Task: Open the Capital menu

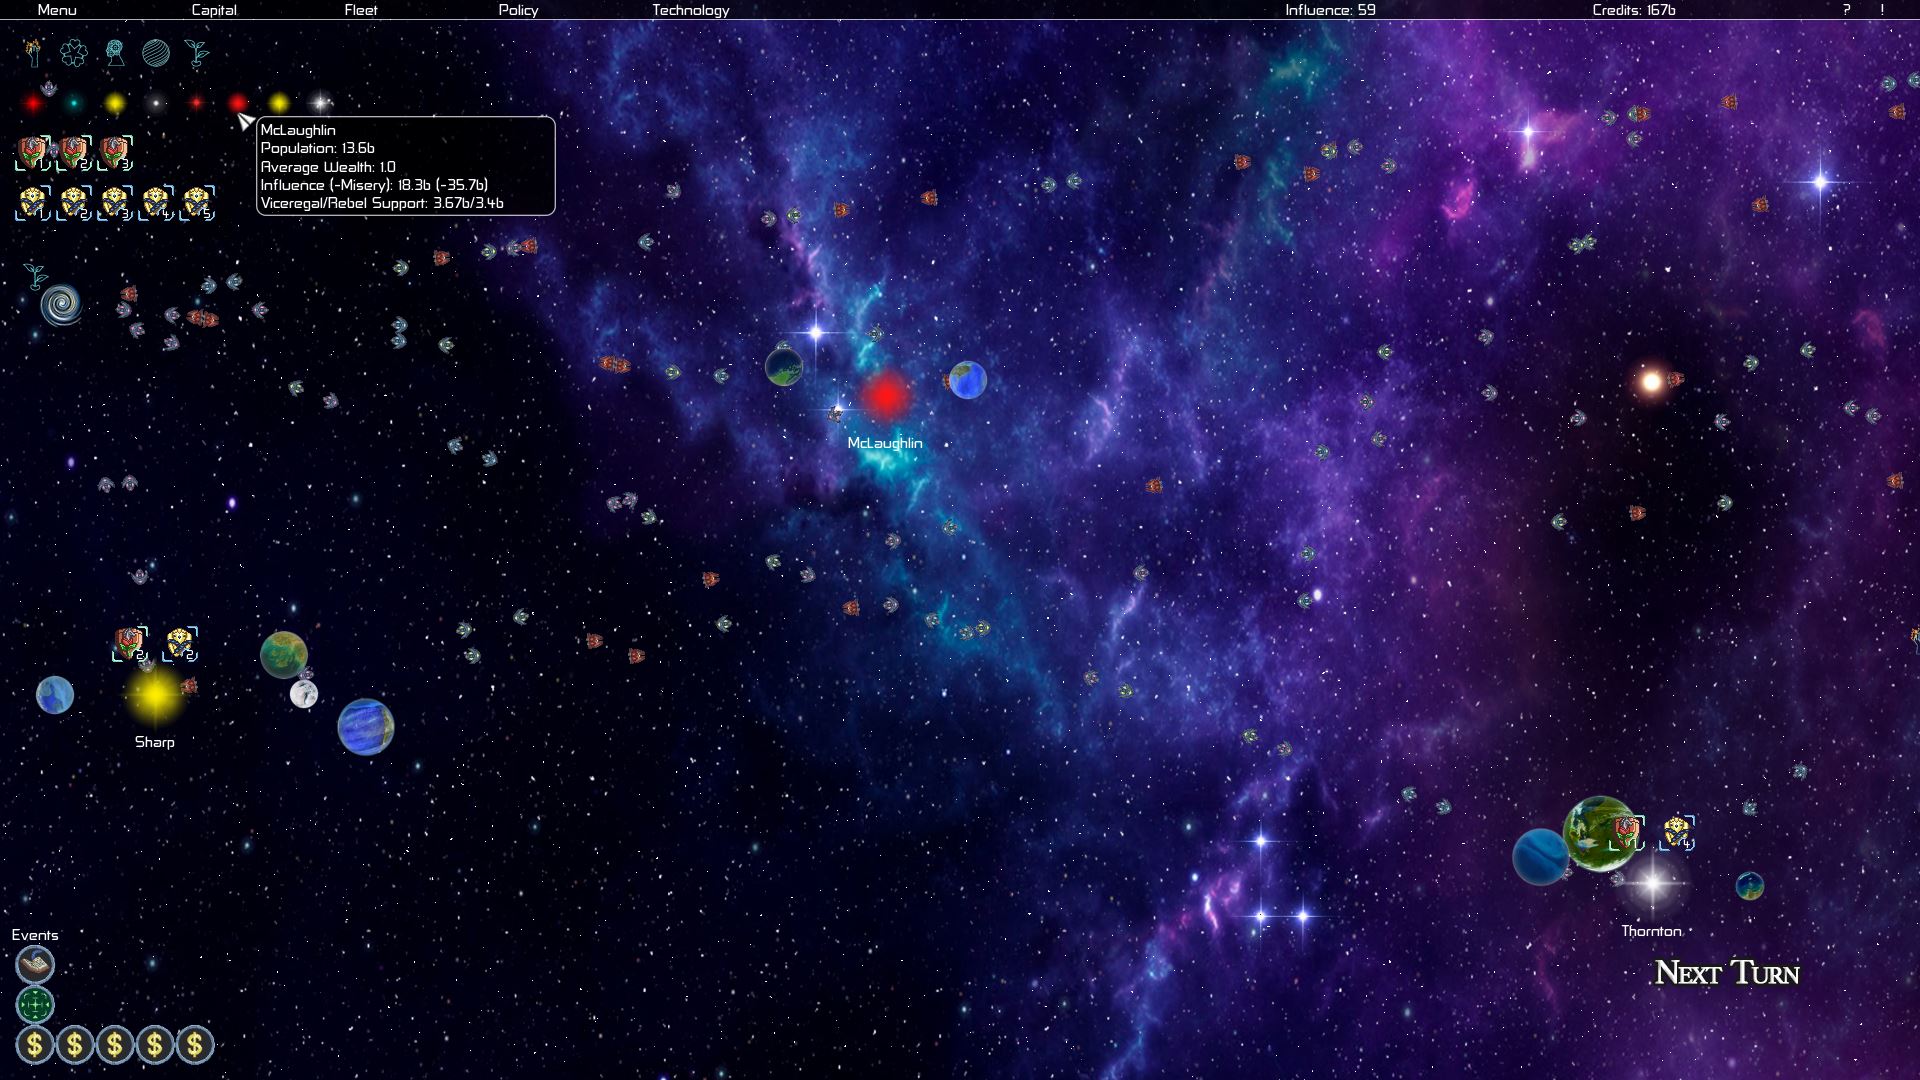Action: (214, 10)
